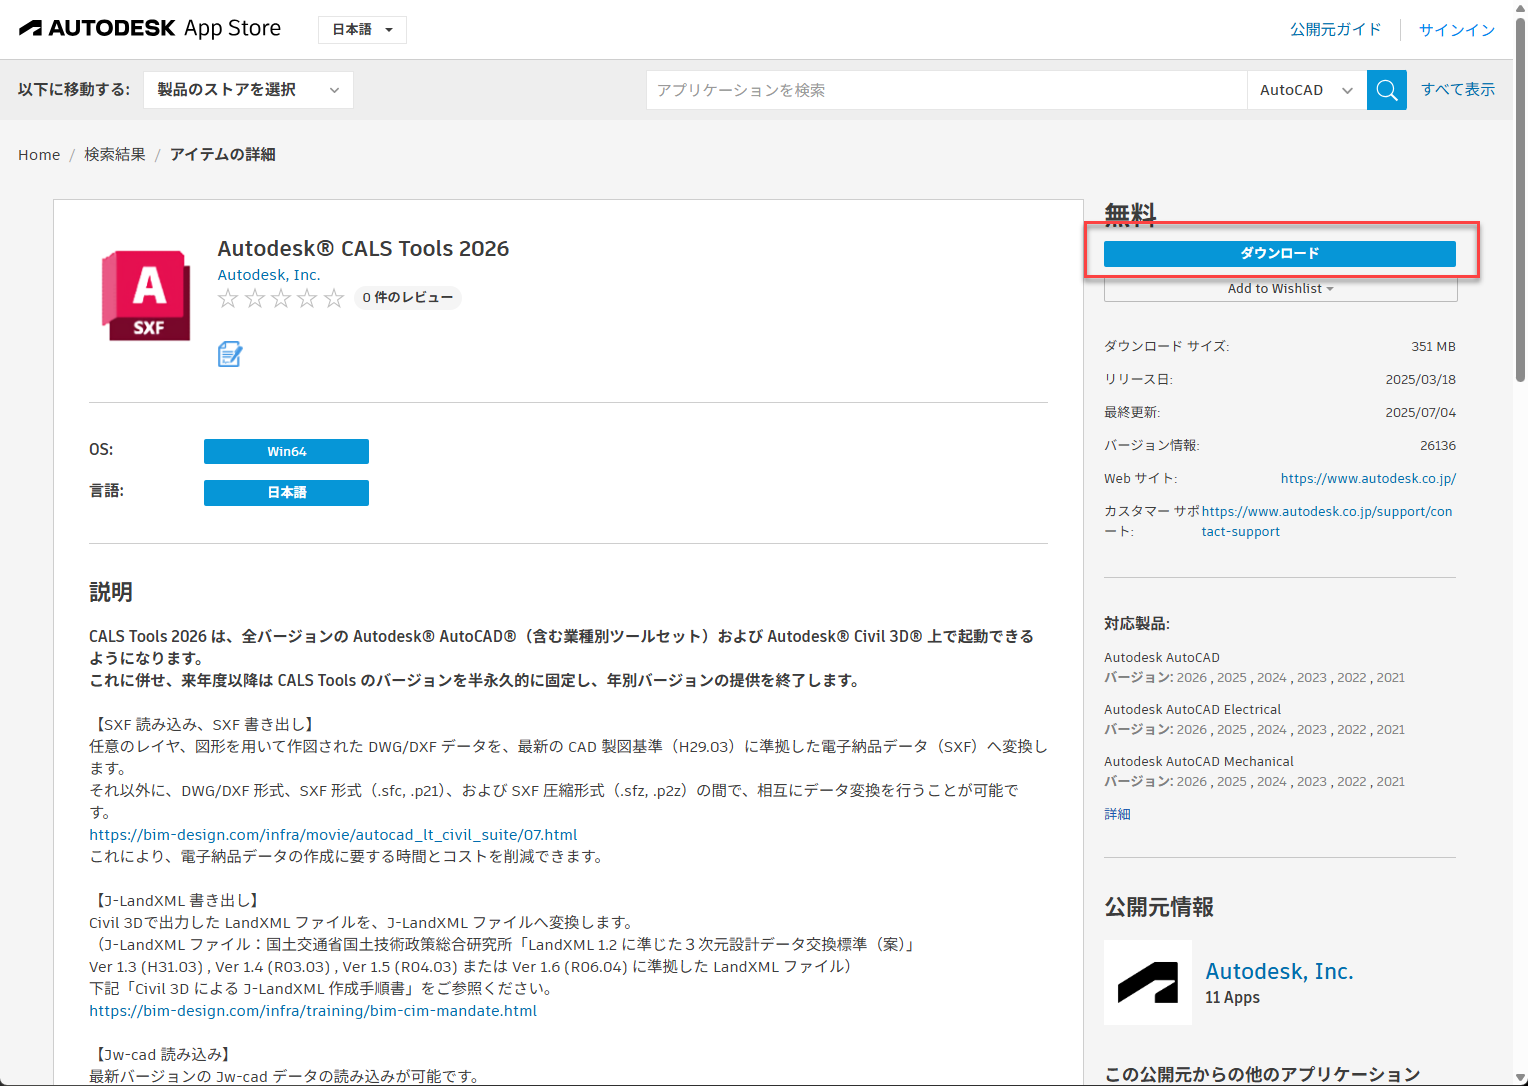Click the CALS Tools SXF app icon
This screenshot has width=1528, height=1086.
(146, 295)
